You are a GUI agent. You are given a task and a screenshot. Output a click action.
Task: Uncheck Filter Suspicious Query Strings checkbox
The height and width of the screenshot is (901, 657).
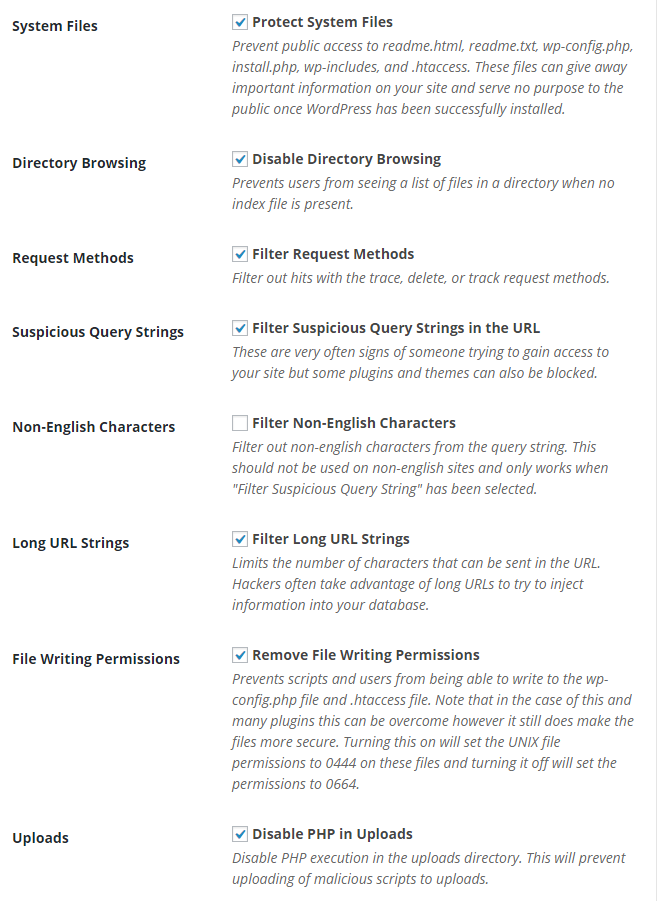[x=240, y=328]
